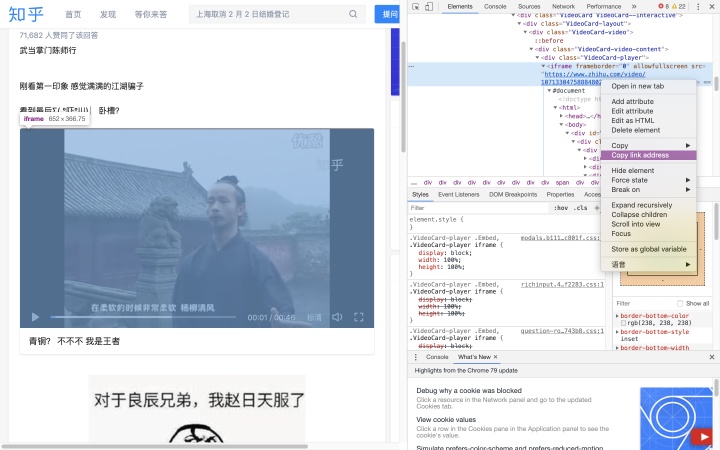Click the red error count indicator

click(664, 6)
